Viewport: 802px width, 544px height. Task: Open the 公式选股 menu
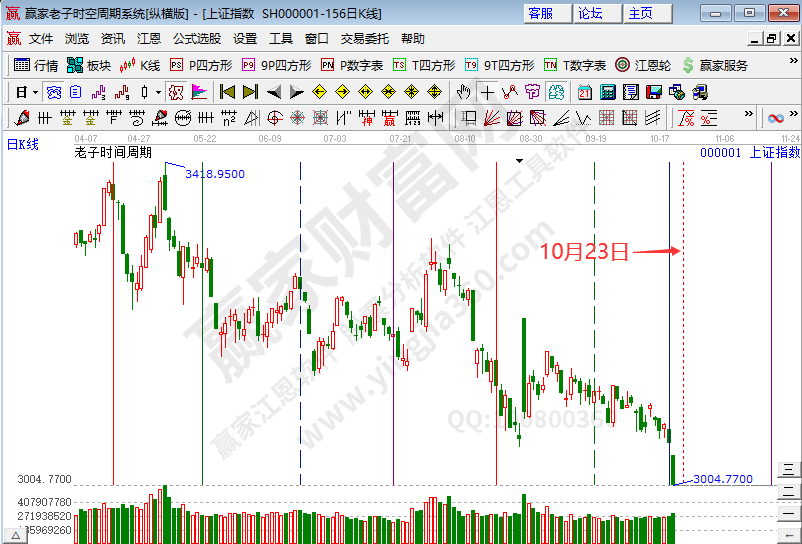point(196,38)
